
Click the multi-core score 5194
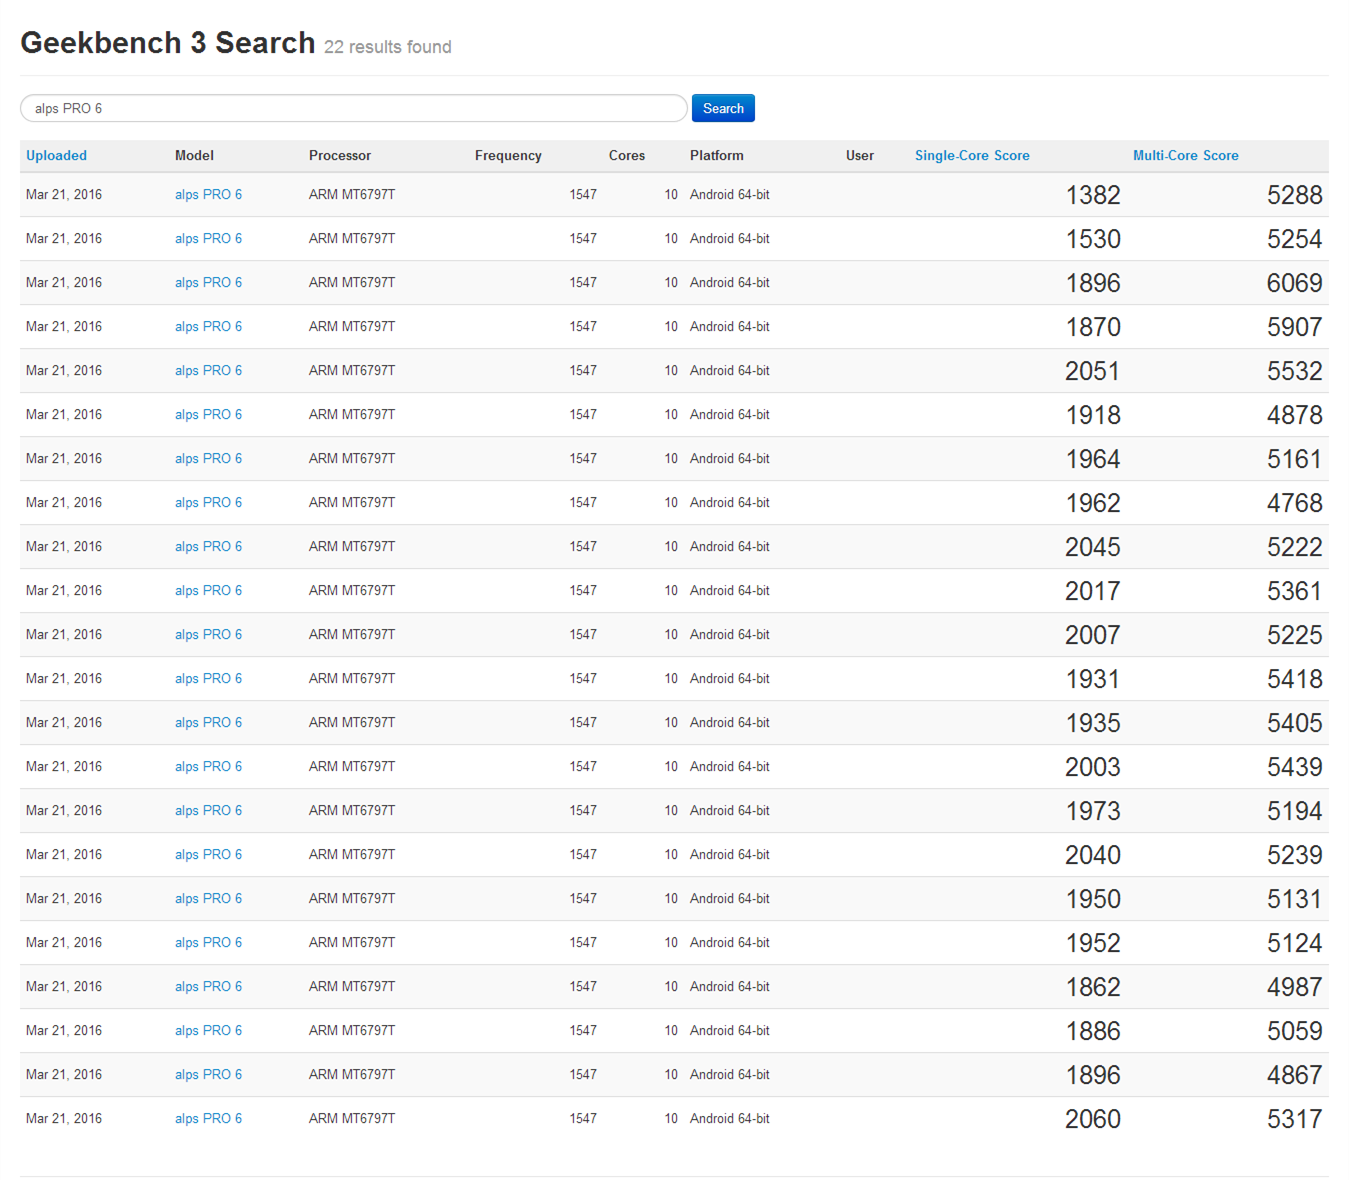coord(1294,811)
